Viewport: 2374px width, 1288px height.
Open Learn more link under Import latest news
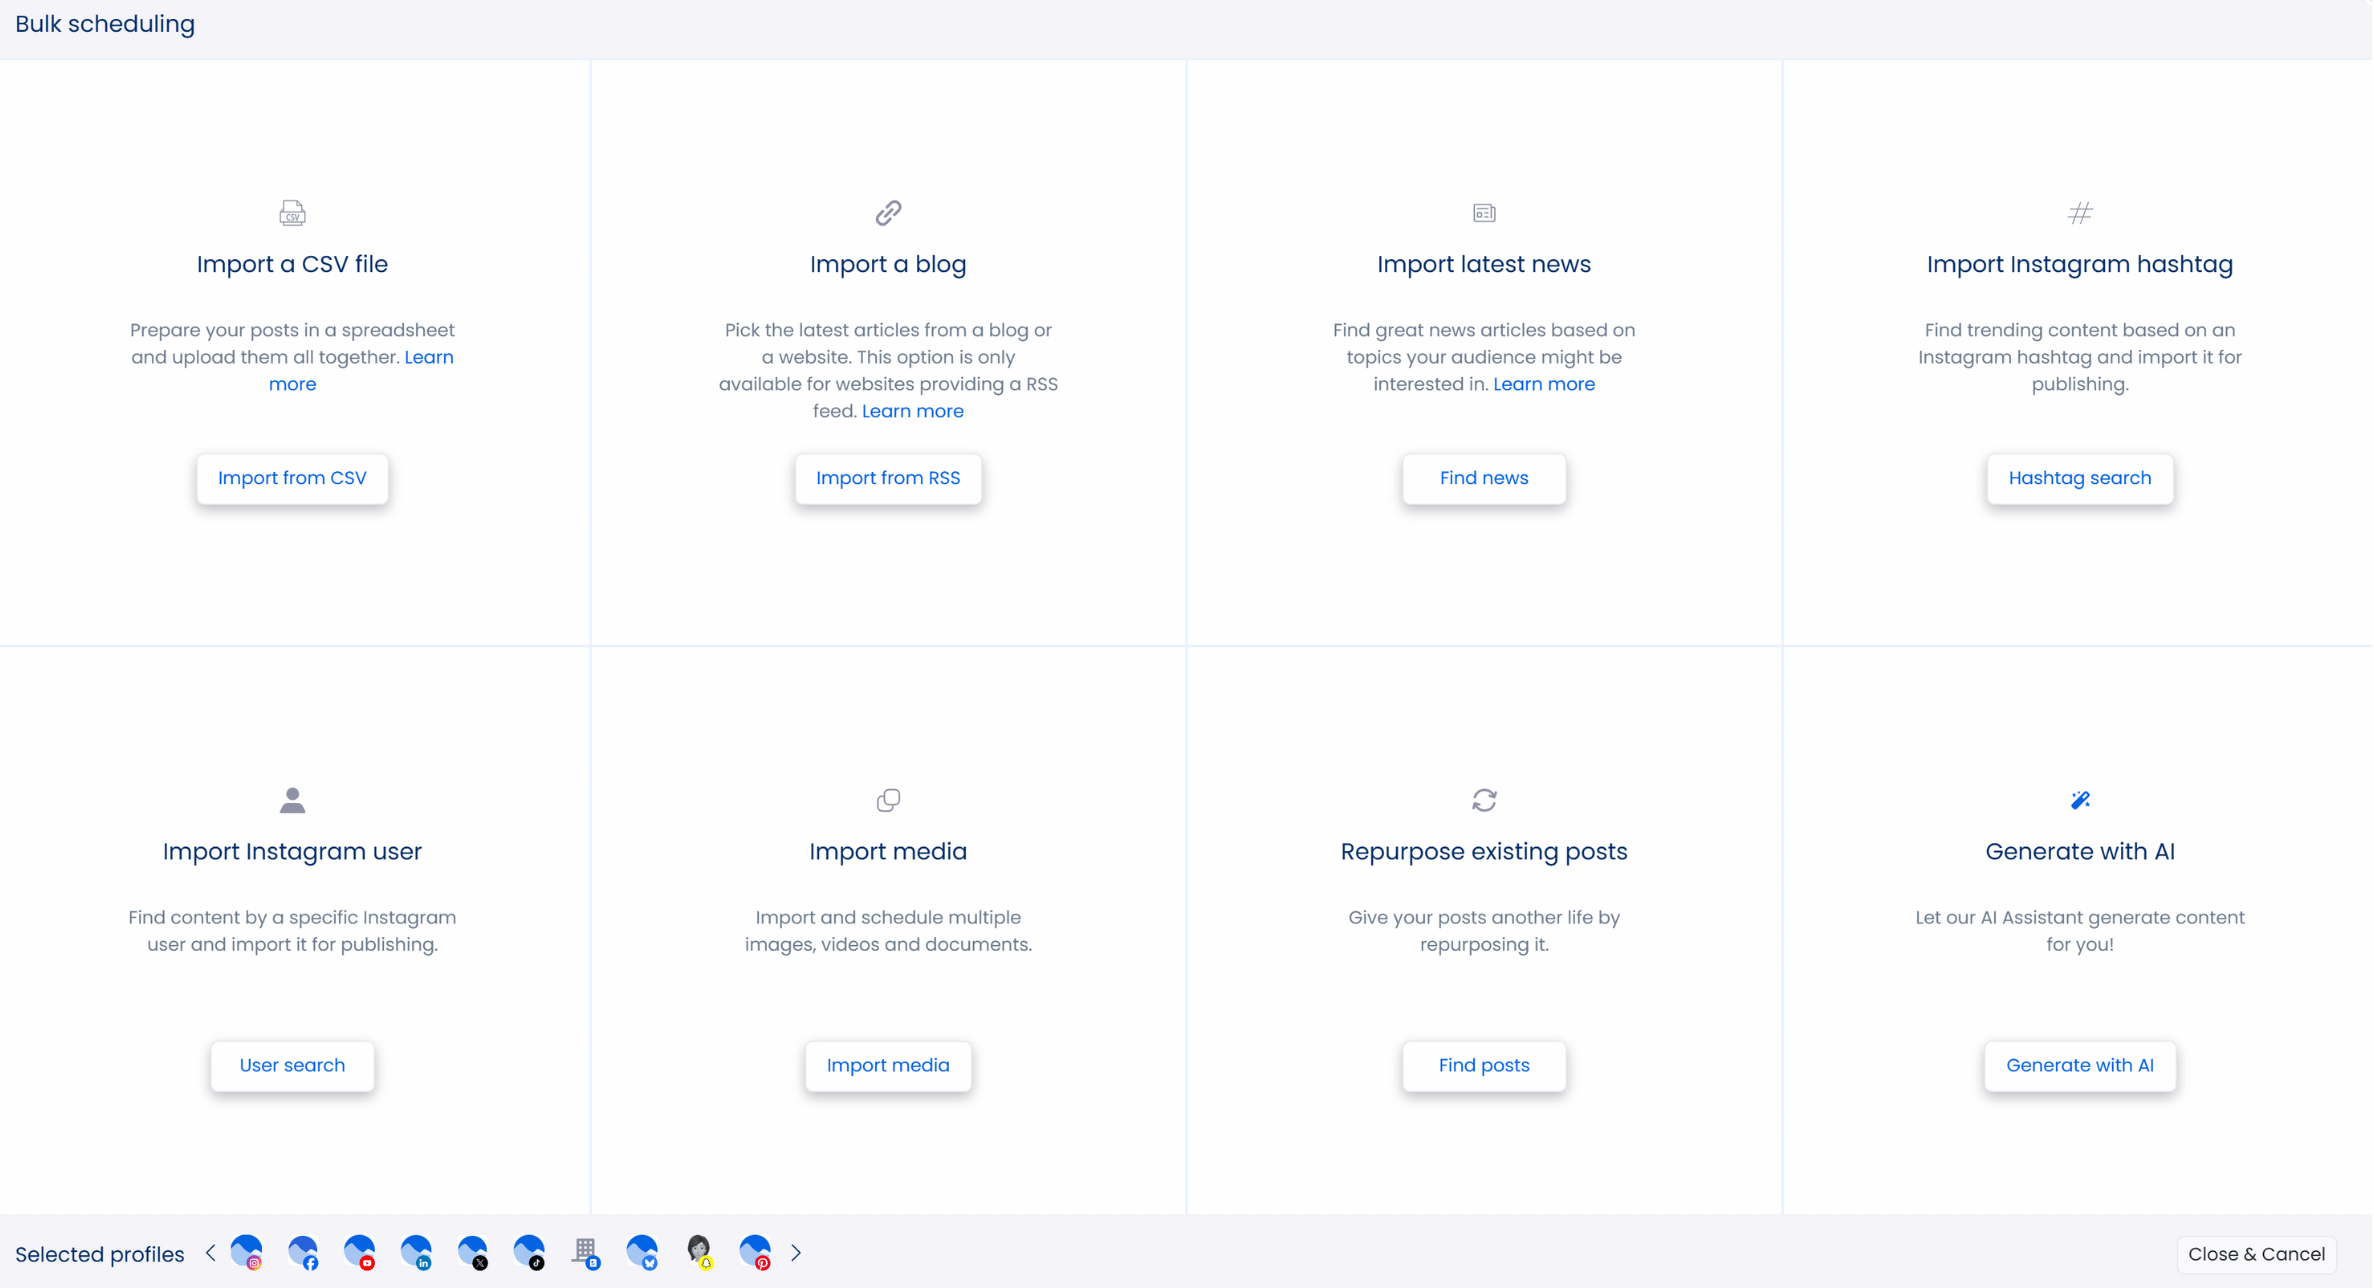coord(1543,384)
